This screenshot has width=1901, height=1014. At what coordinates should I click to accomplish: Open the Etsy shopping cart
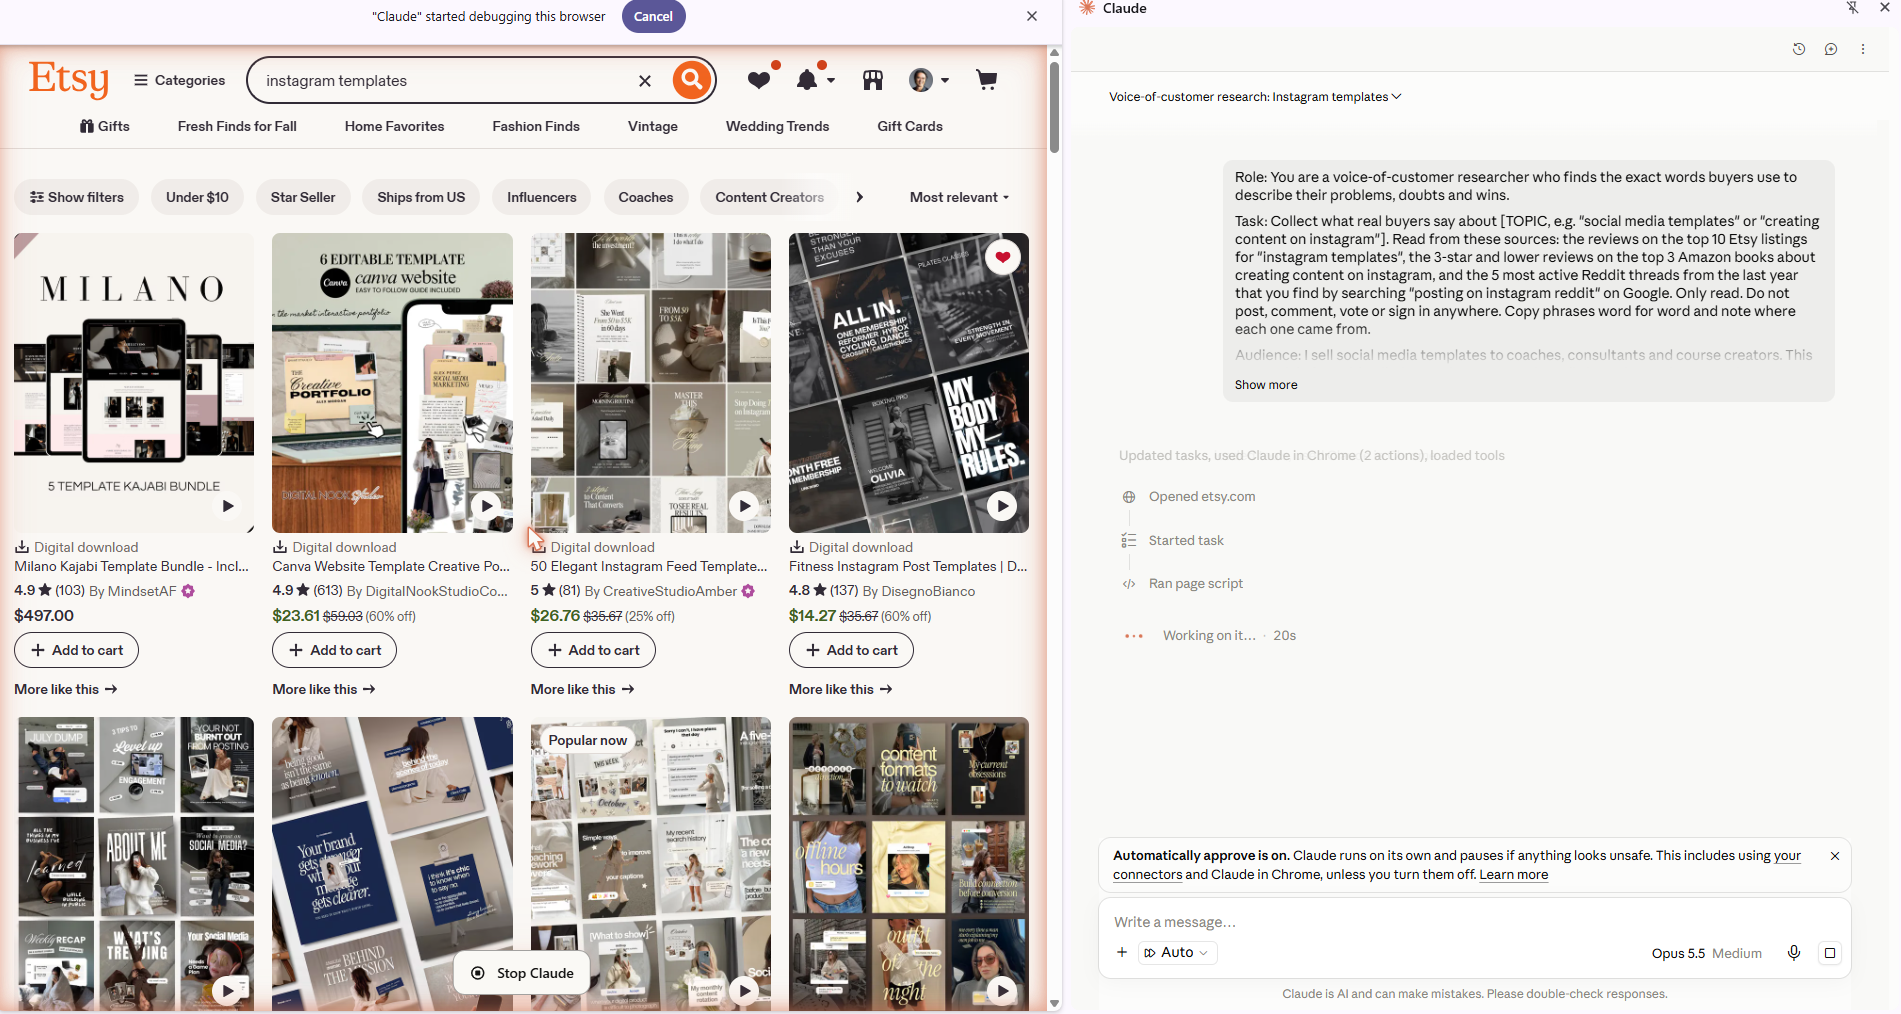point(986,80)
